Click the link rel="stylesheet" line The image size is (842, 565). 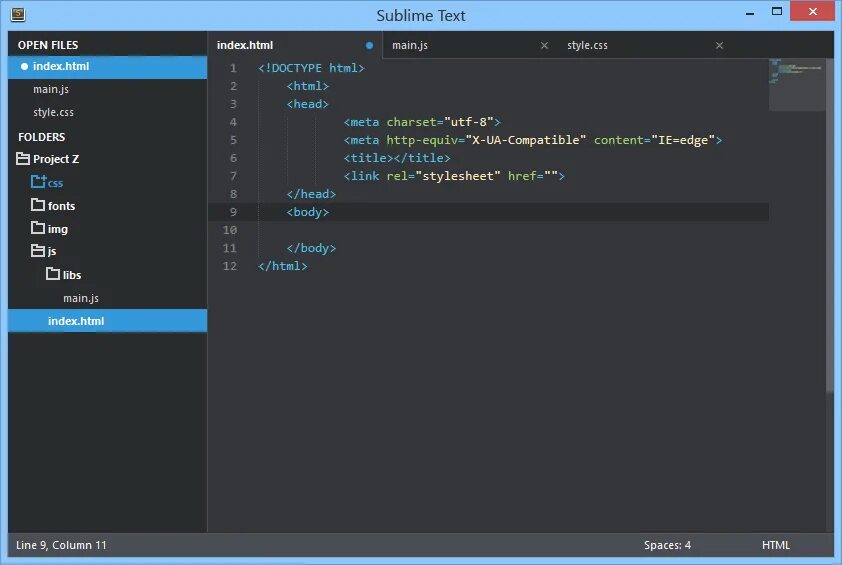click(x=454, y=176)
